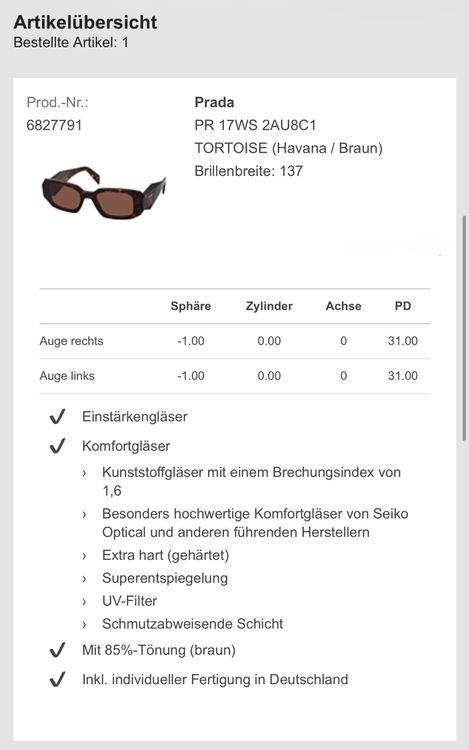This screenshot has width=469, height=750.
Task: Click the chevron before Schmutzabweisende Schicht
Action: coord(84,625)
